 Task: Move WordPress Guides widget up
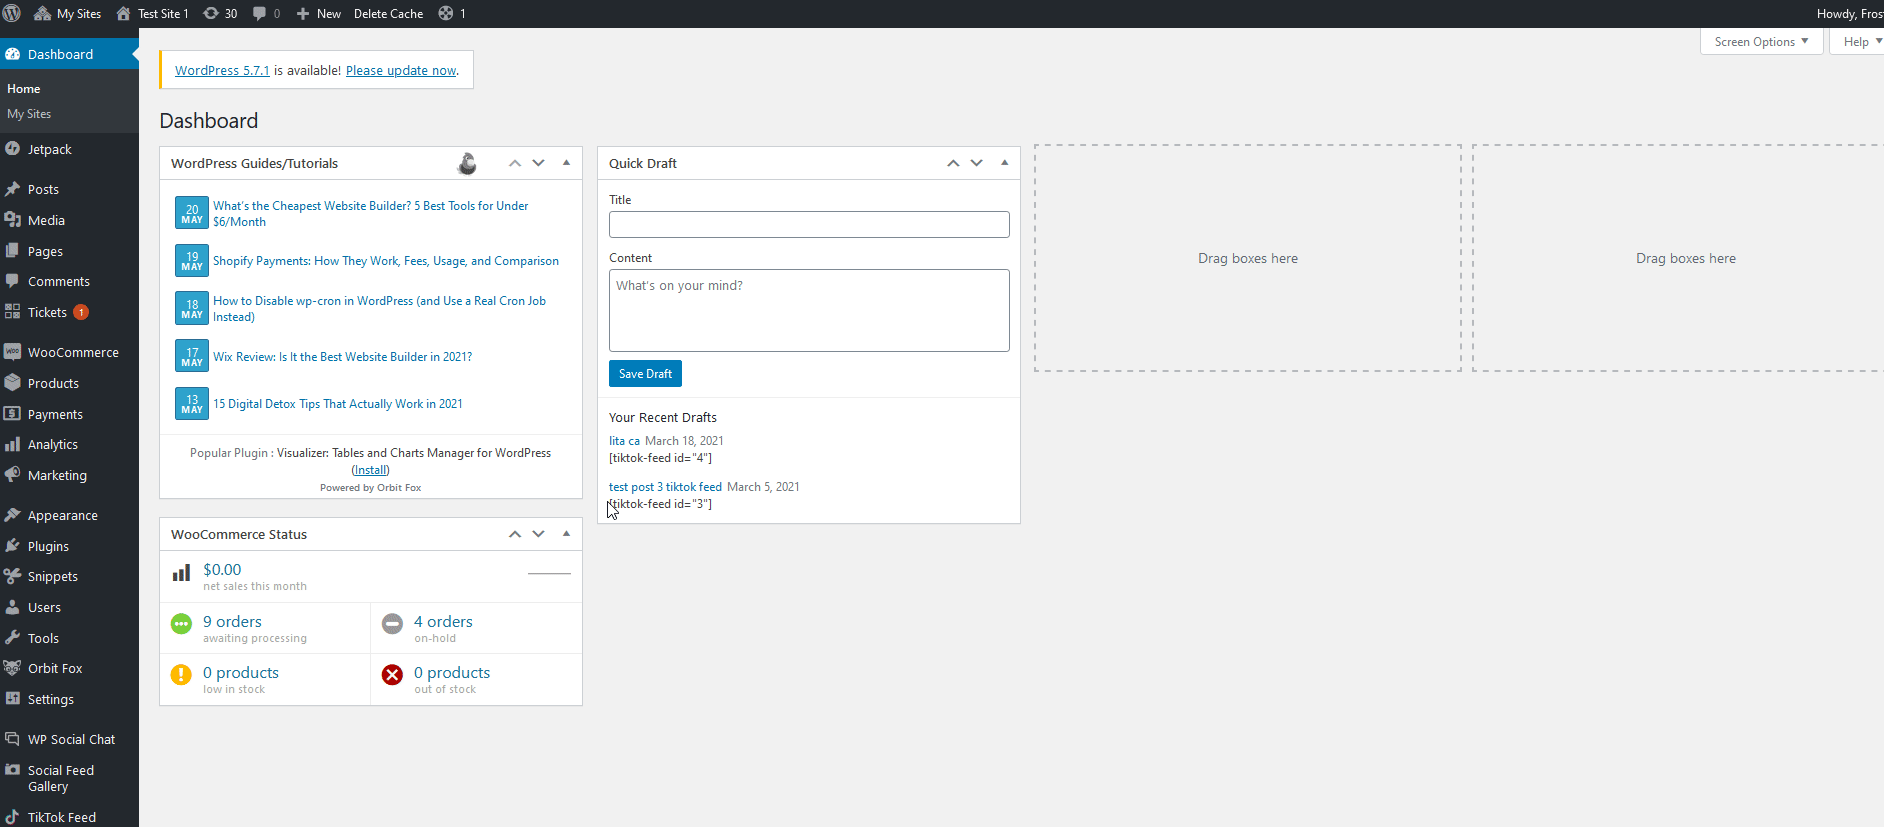pos(515,163)
